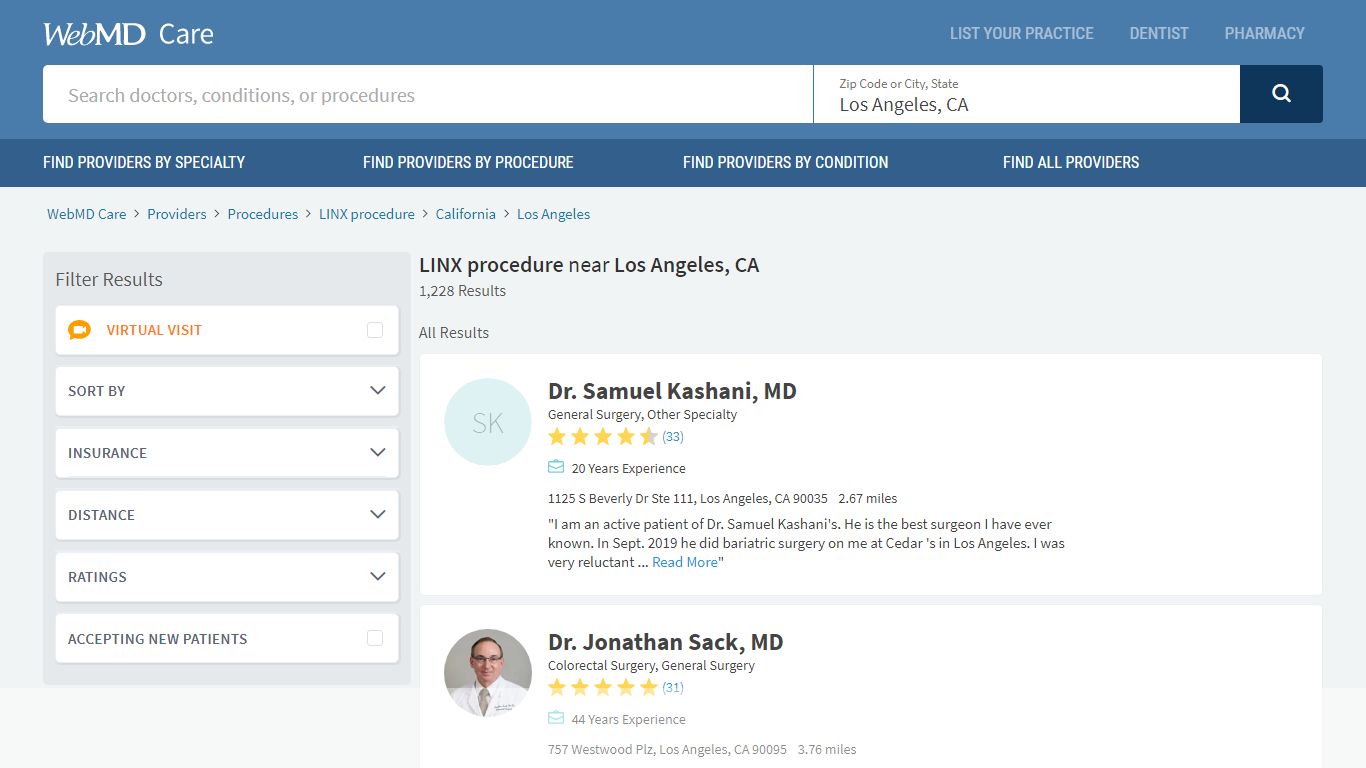The height and width of the screenshot is (768, 1366).
Task: Click the magnifying glass search icon
Action: [1281, 94]
